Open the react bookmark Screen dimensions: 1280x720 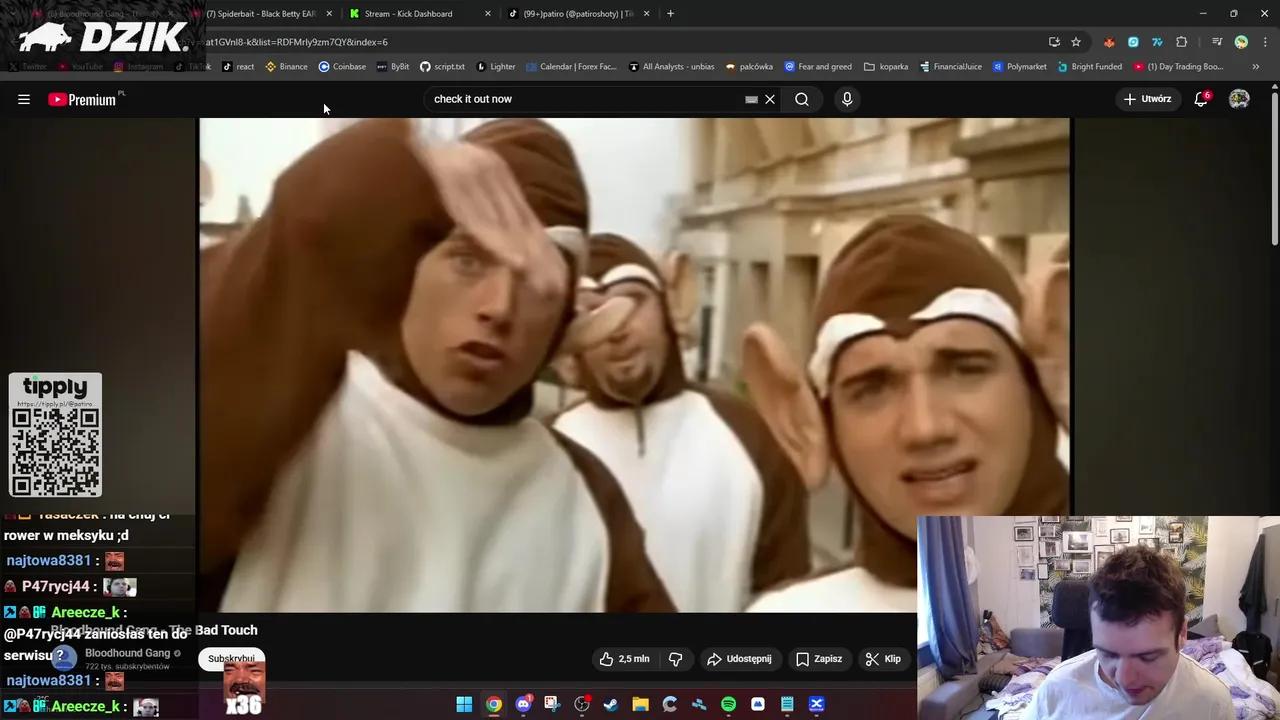[x=238, y=67]
